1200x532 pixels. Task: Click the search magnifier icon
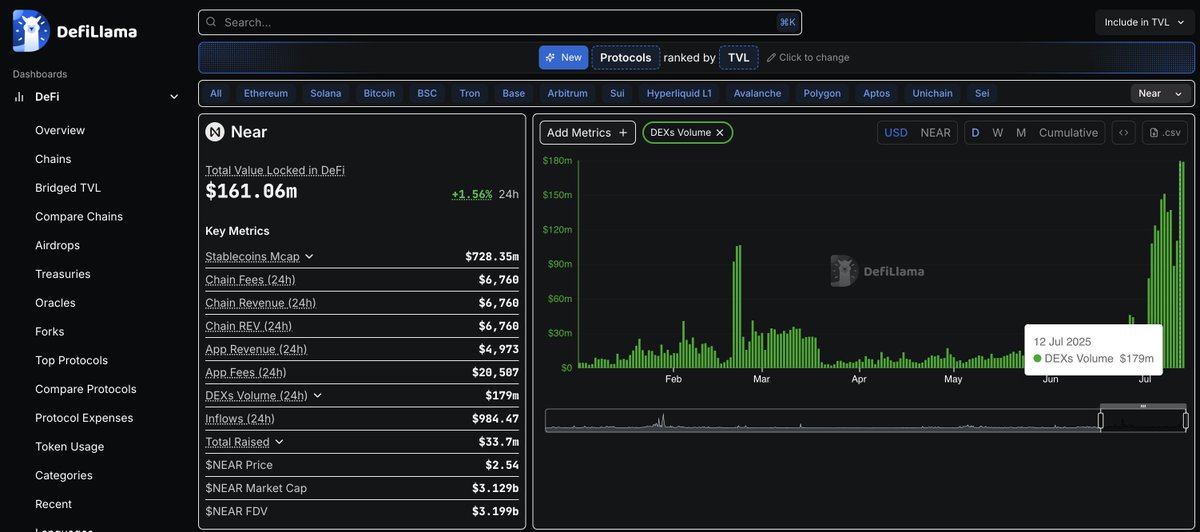[211, 22]
